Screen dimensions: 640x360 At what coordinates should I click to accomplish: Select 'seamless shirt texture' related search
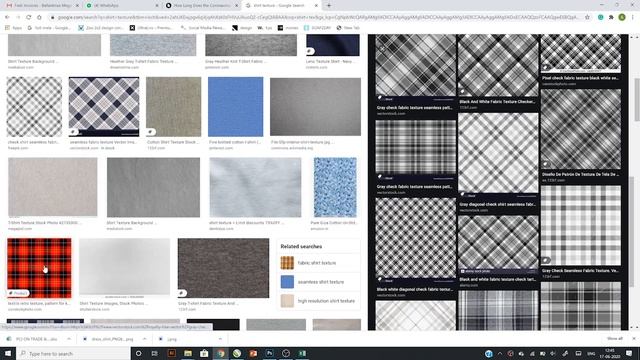click(321, 282)
